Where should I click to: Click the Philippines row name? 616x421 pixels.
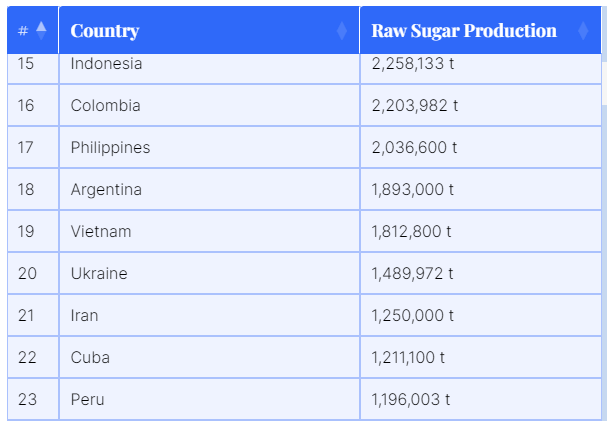[x=110, y=148]
